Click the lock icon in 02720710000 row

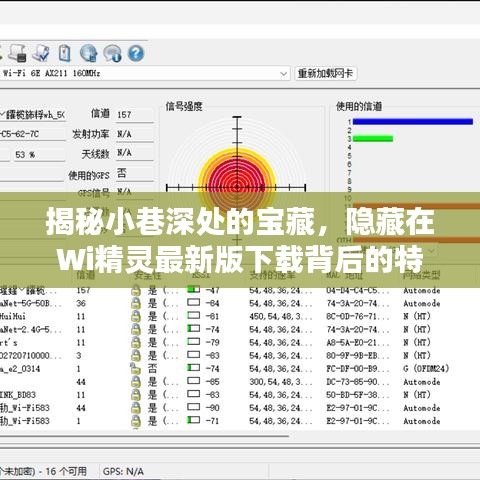(135, 355)
